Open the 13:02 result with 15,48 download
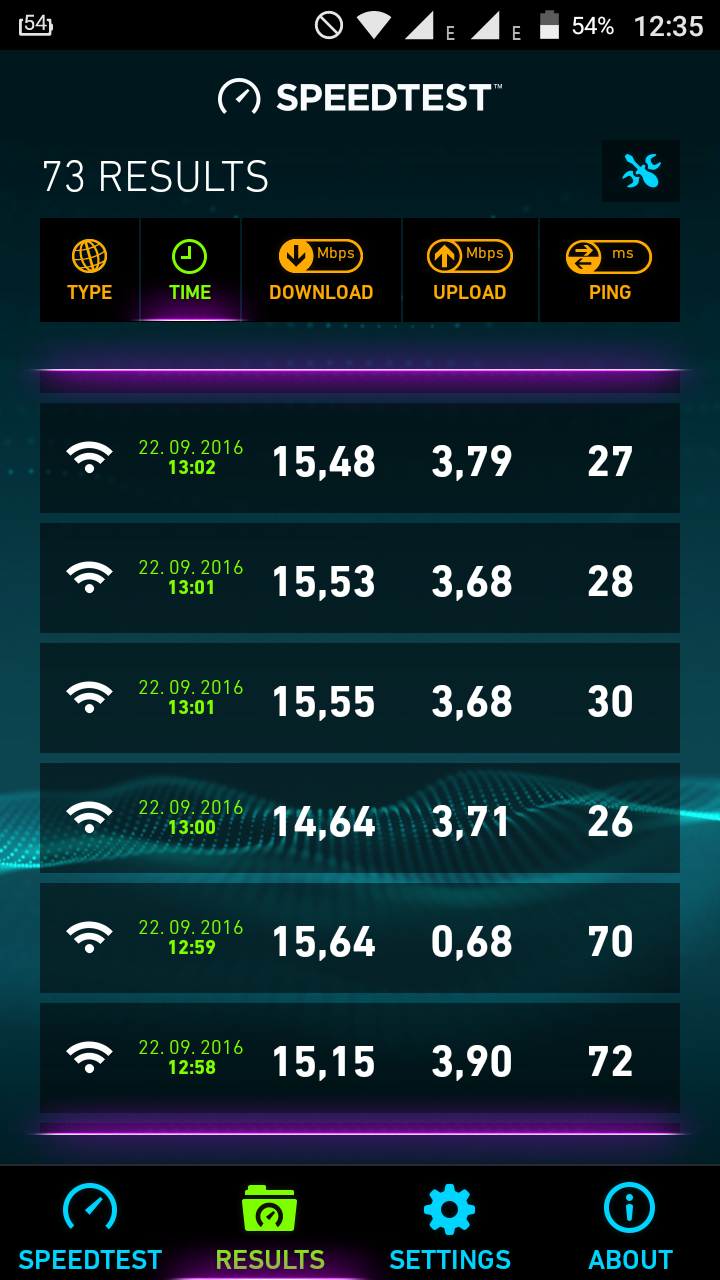Screen dimensions: 720x1280 pos(360,458)
